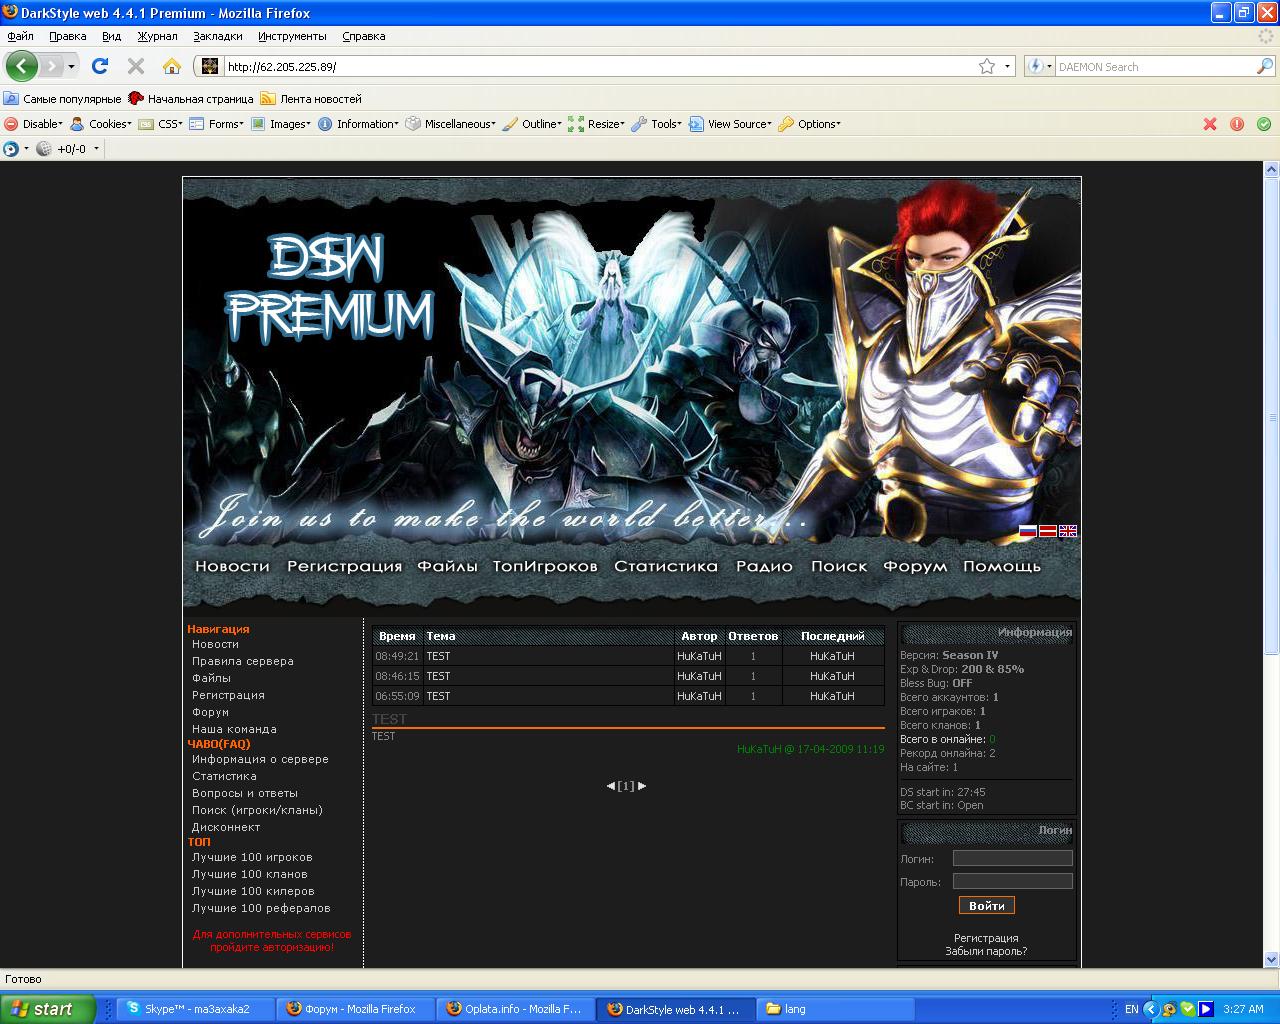Open the Лента новостей bookmark
The width and height of the screenshot is (1280, 1024).
pos(311,99)
